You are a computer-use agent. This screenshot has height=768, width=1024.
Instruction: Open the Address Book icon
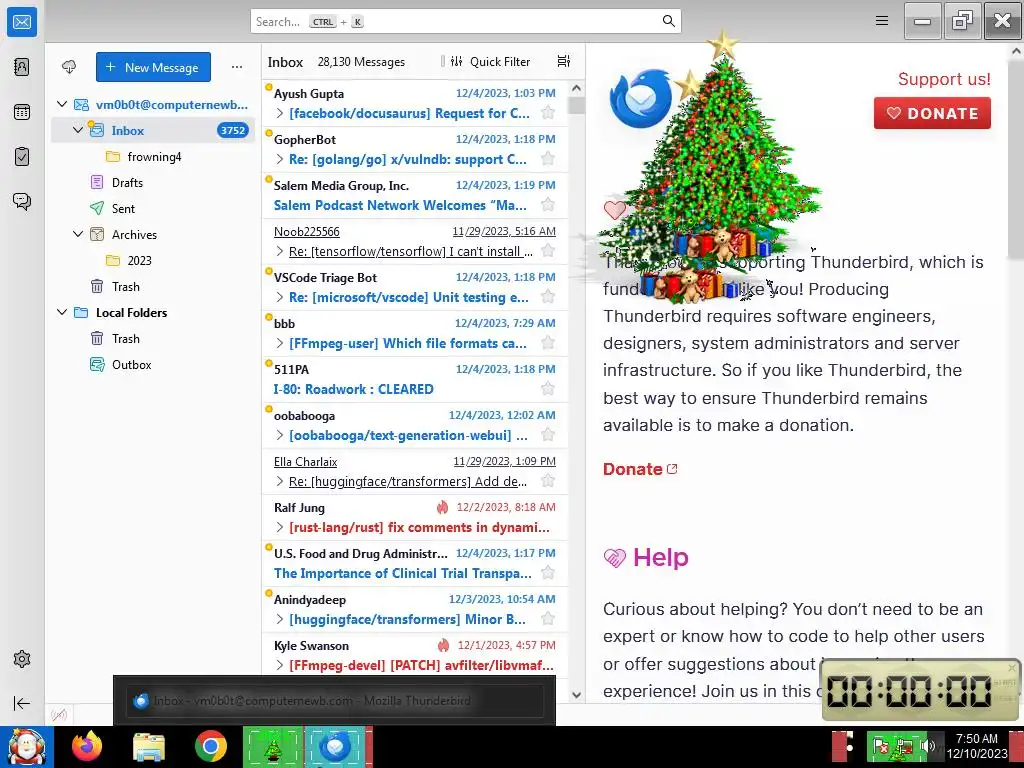coord(22,67)
